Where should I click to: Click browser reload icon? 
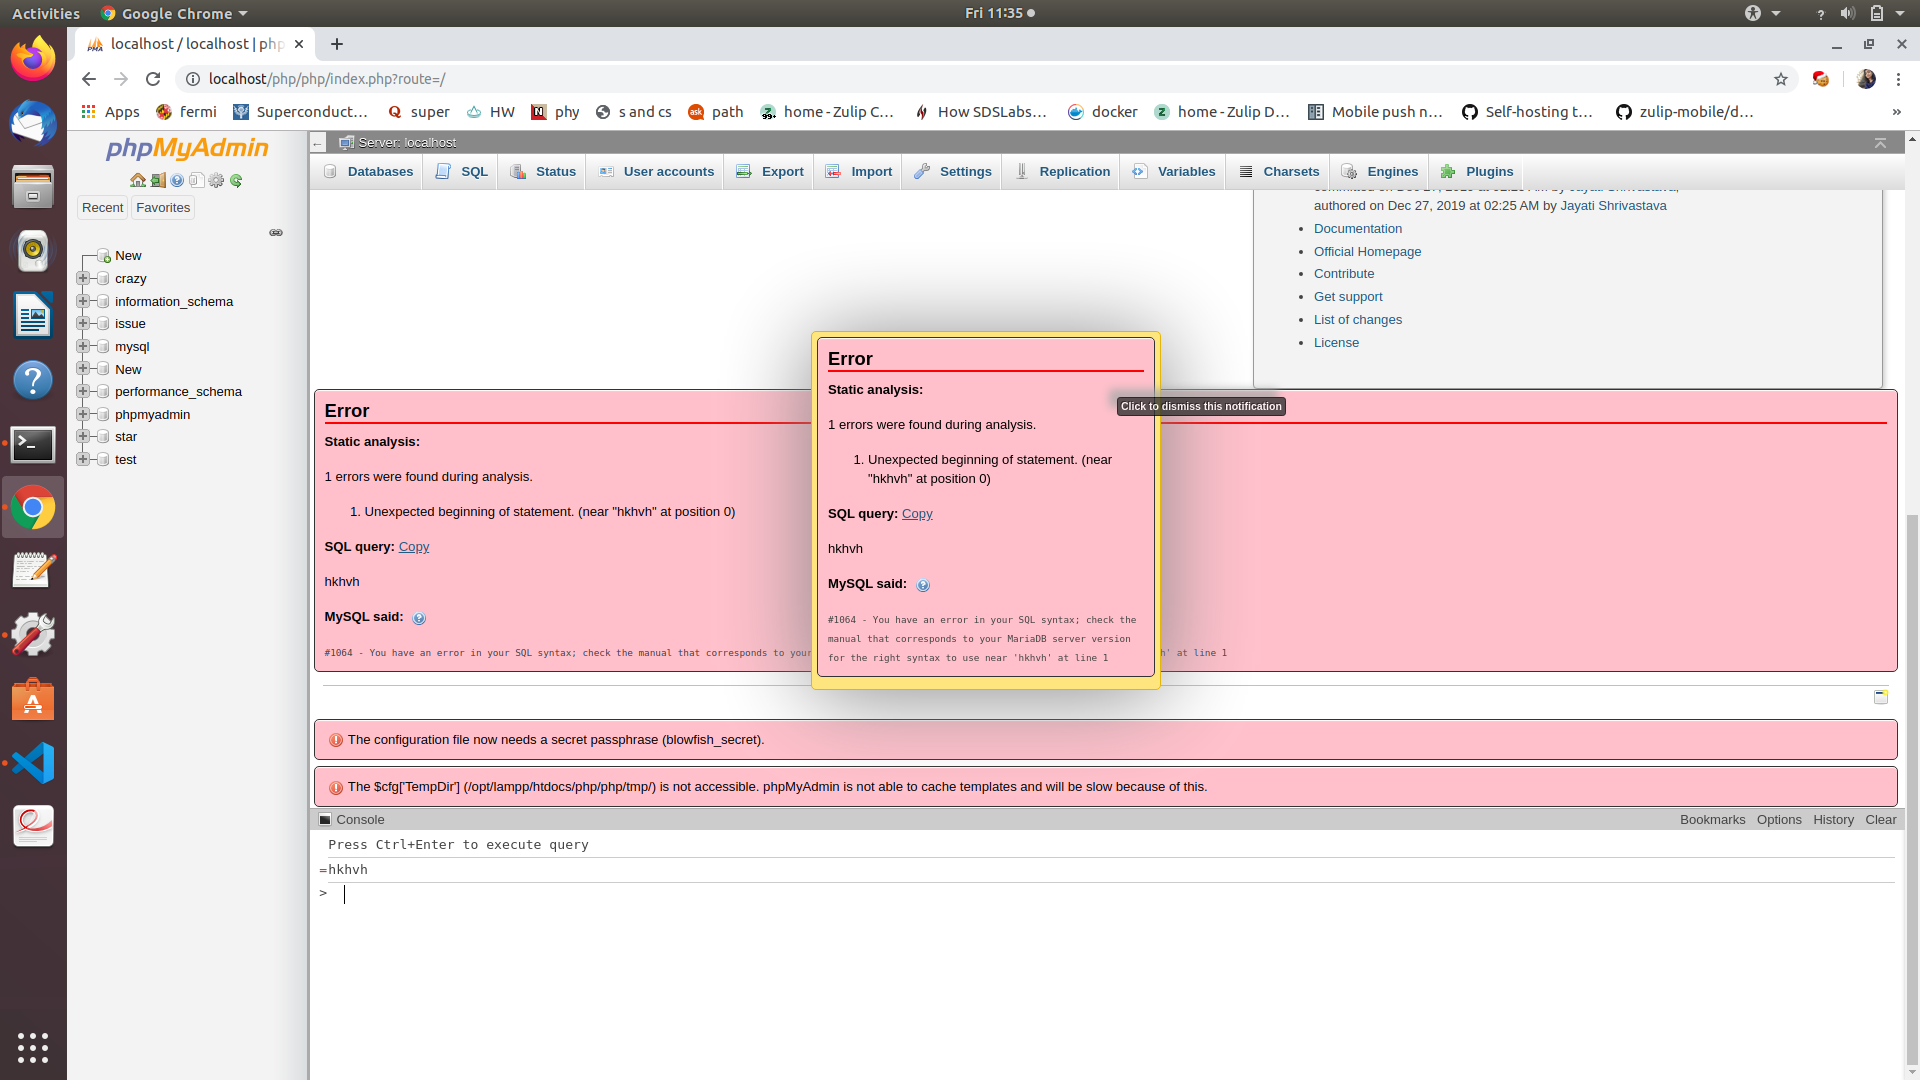[x=153, y=79]
